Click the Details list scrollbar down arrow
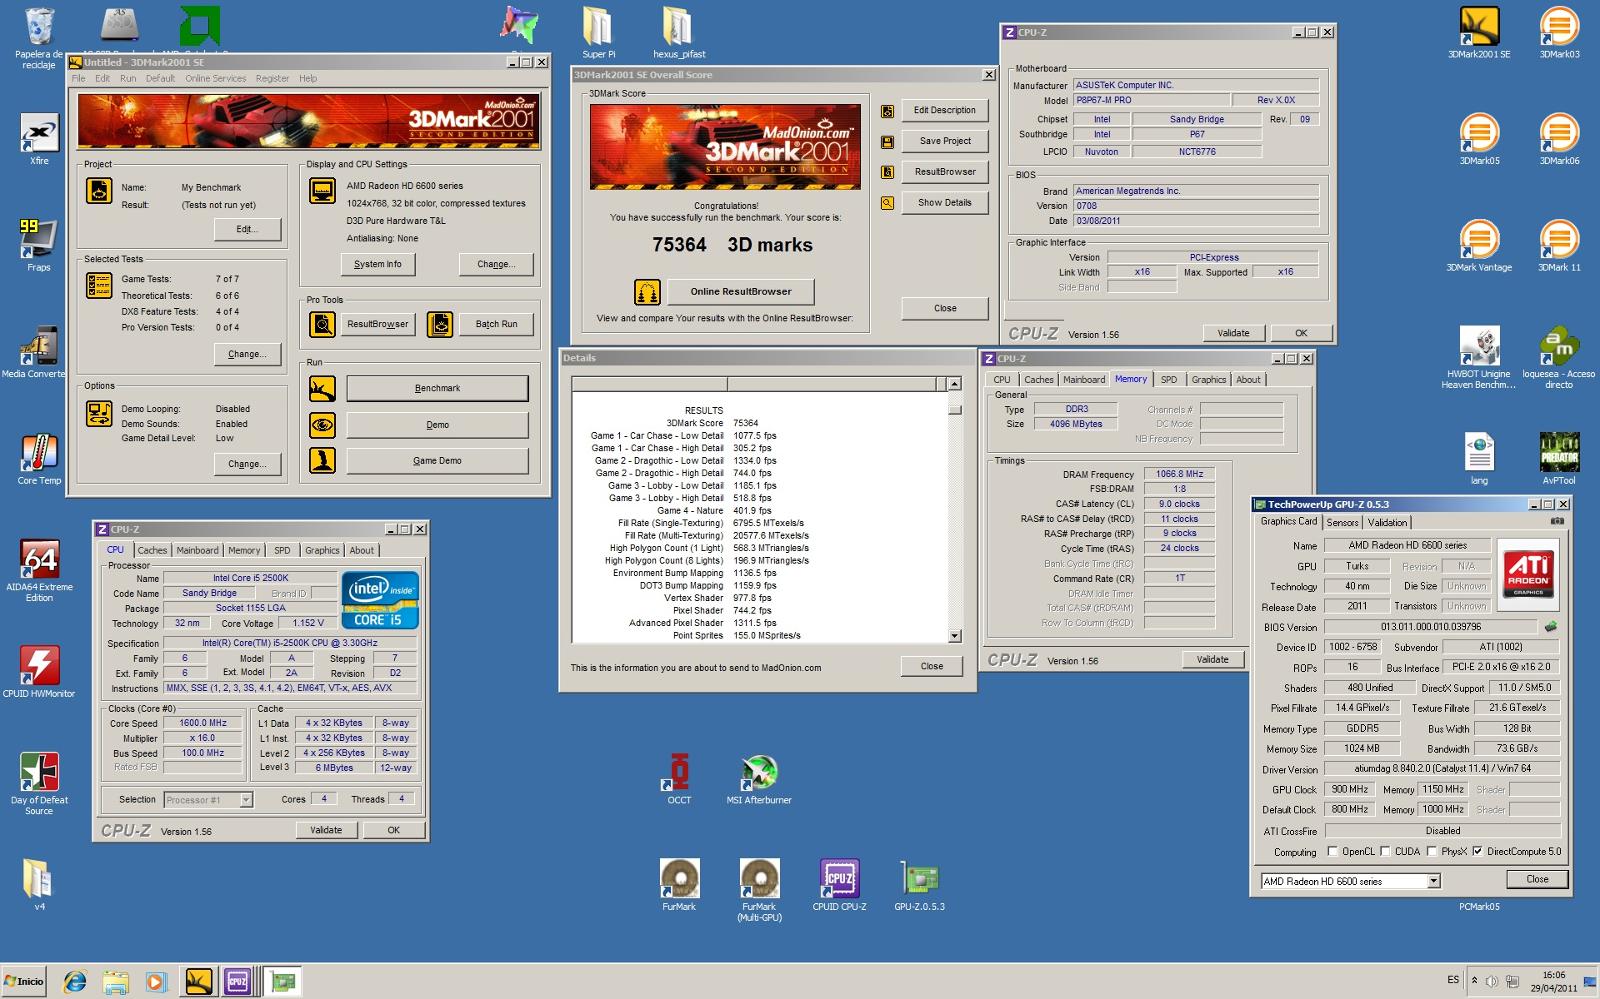Image resolution: width=1600 pixels, height=999 pixels. coord(954,635)
